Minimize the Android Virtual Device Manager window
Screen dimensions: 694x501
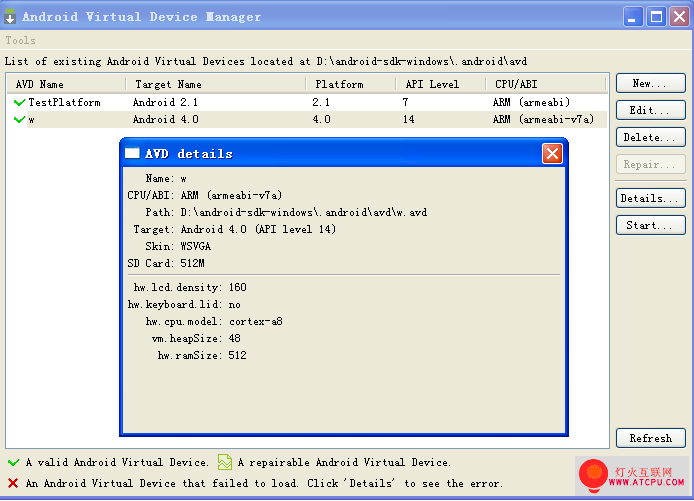click(633, 17)
